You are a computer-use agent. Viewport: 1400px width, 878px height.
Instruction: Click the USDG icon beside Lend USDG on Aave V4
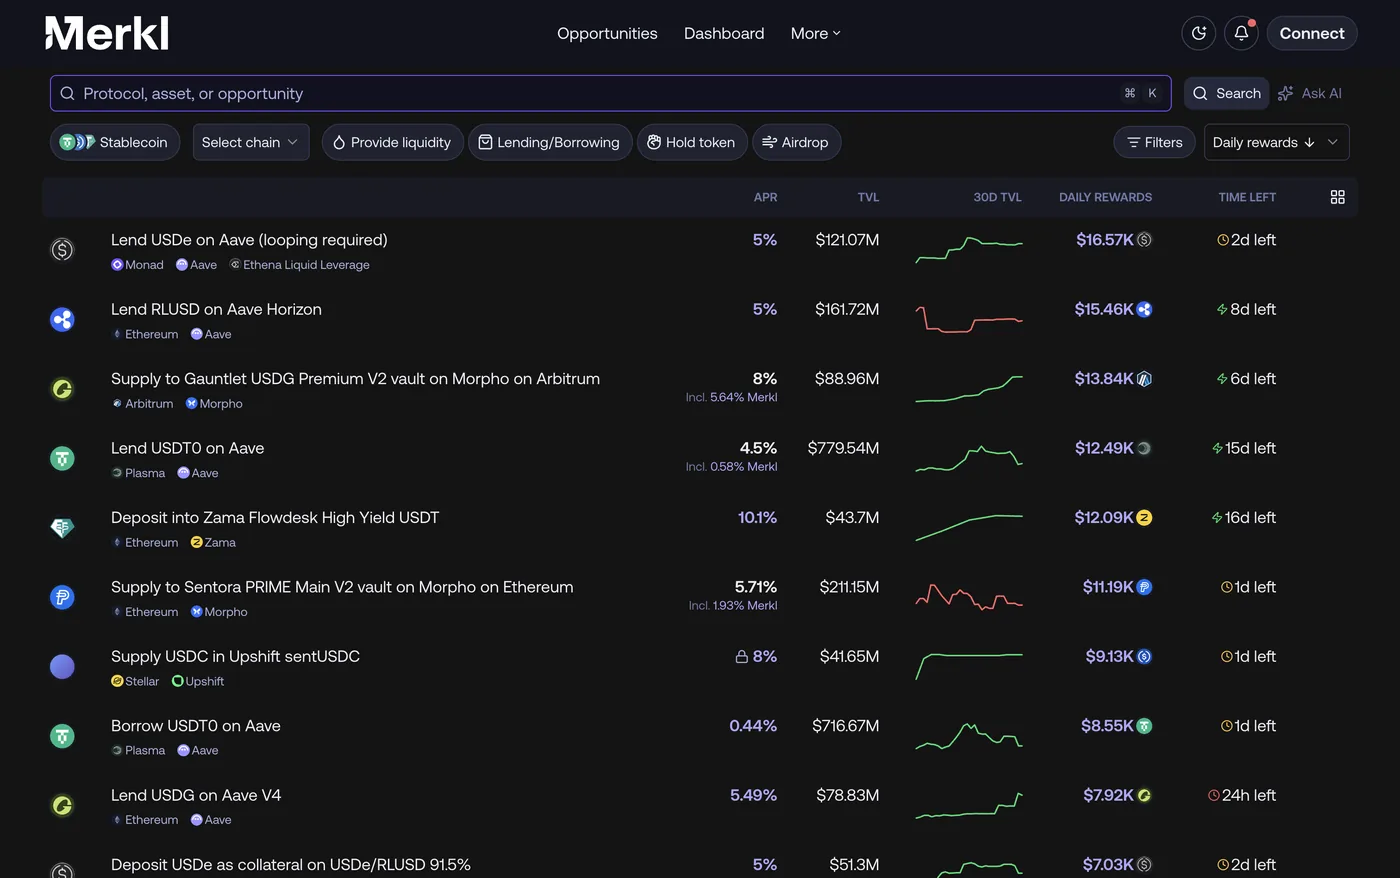click(x=62, y=805)
